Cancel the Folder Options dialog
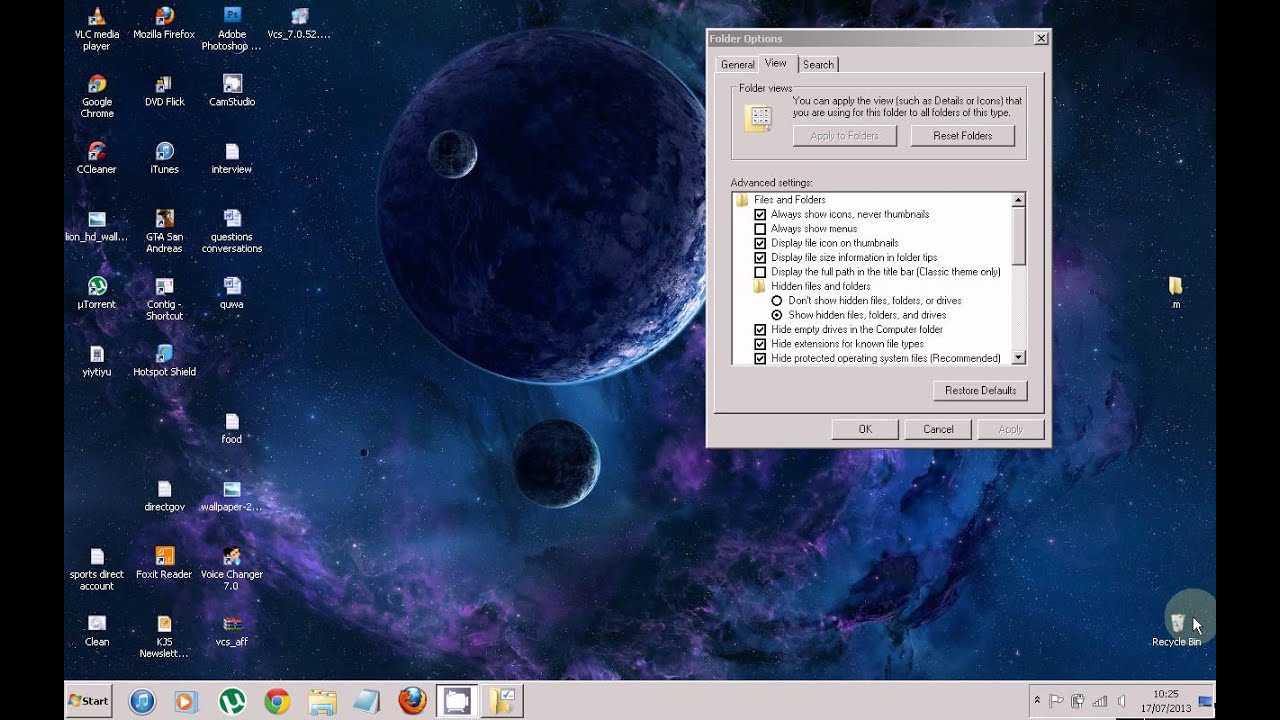 click(x=938, y=429)
